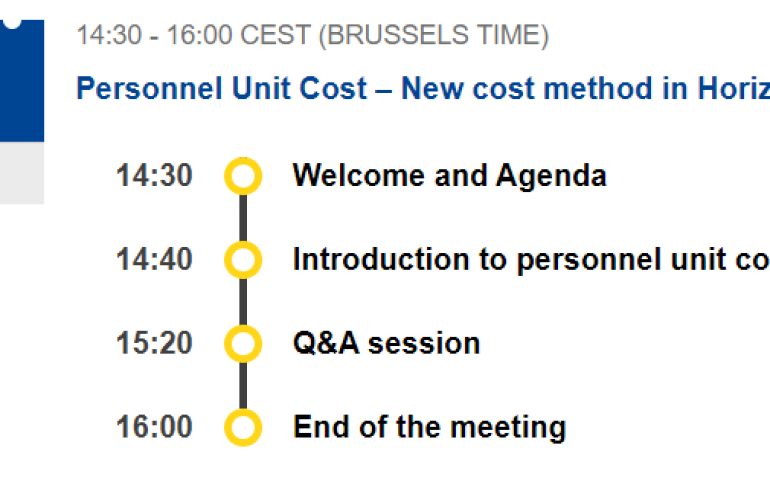Click timeline line between 14:30 and 14:40
770x500 pixels.
pos(243,218)
